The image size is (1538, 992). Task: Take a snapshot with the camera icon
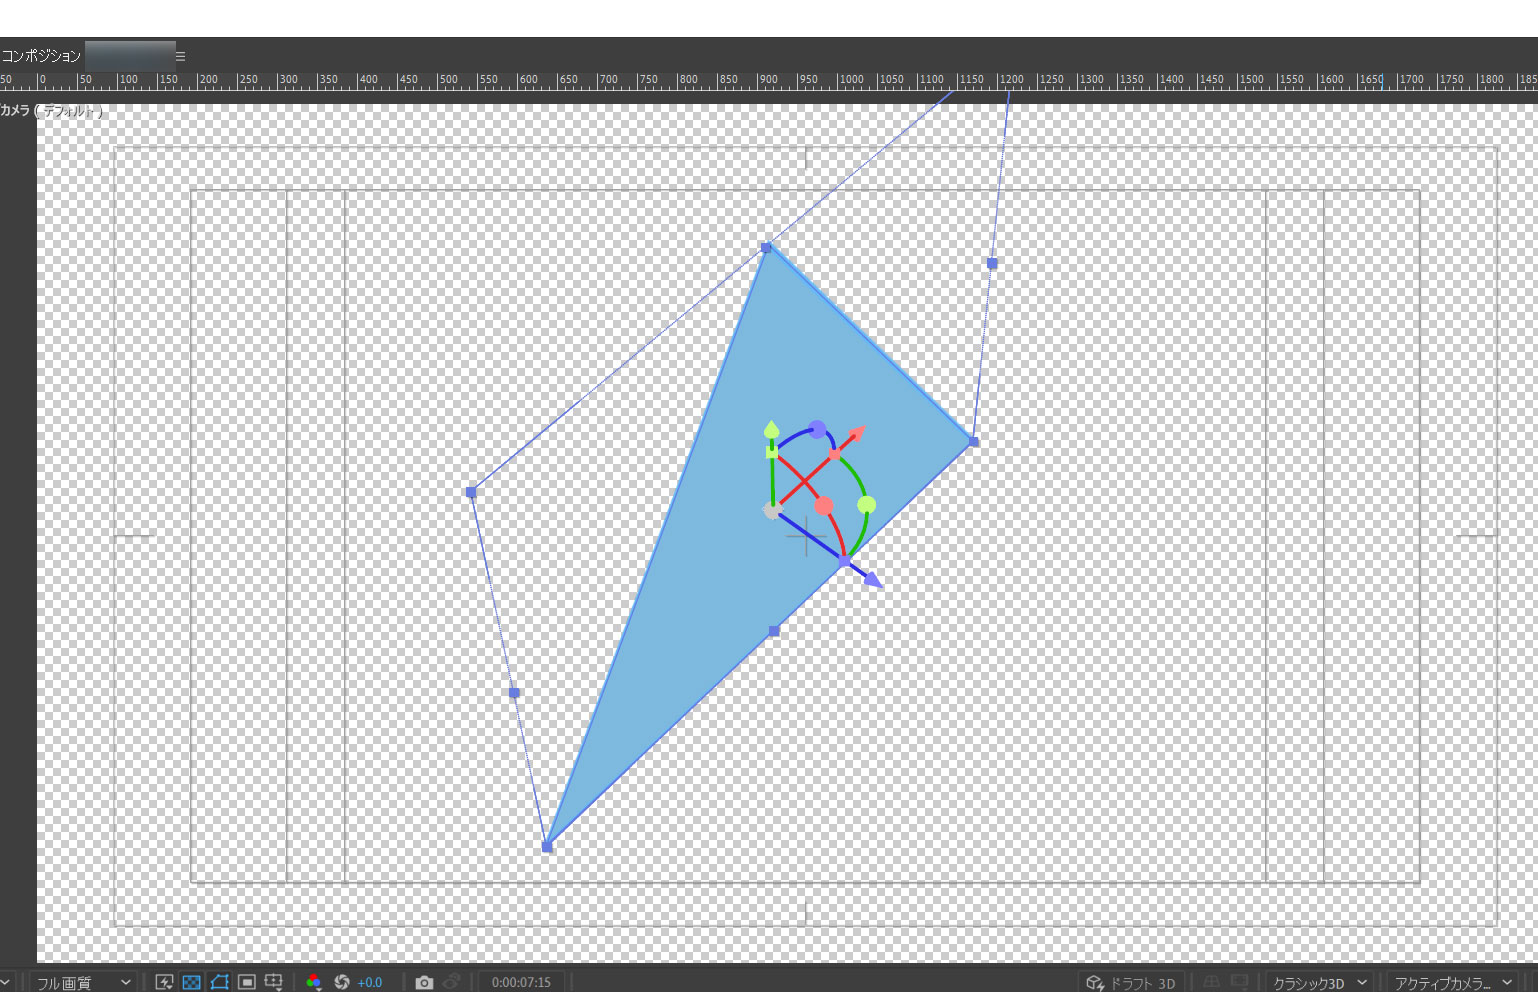[424, 982]
